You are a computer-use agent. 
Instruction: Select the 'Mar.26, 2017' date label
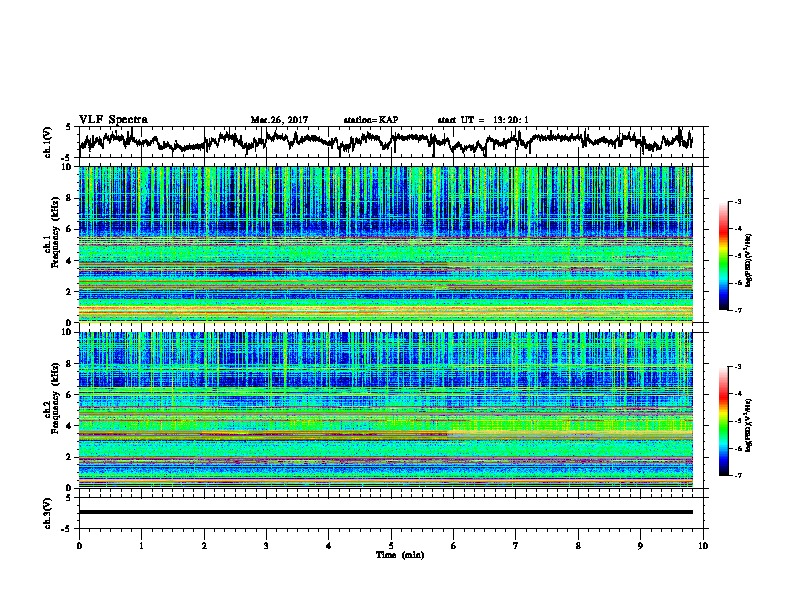279,120
